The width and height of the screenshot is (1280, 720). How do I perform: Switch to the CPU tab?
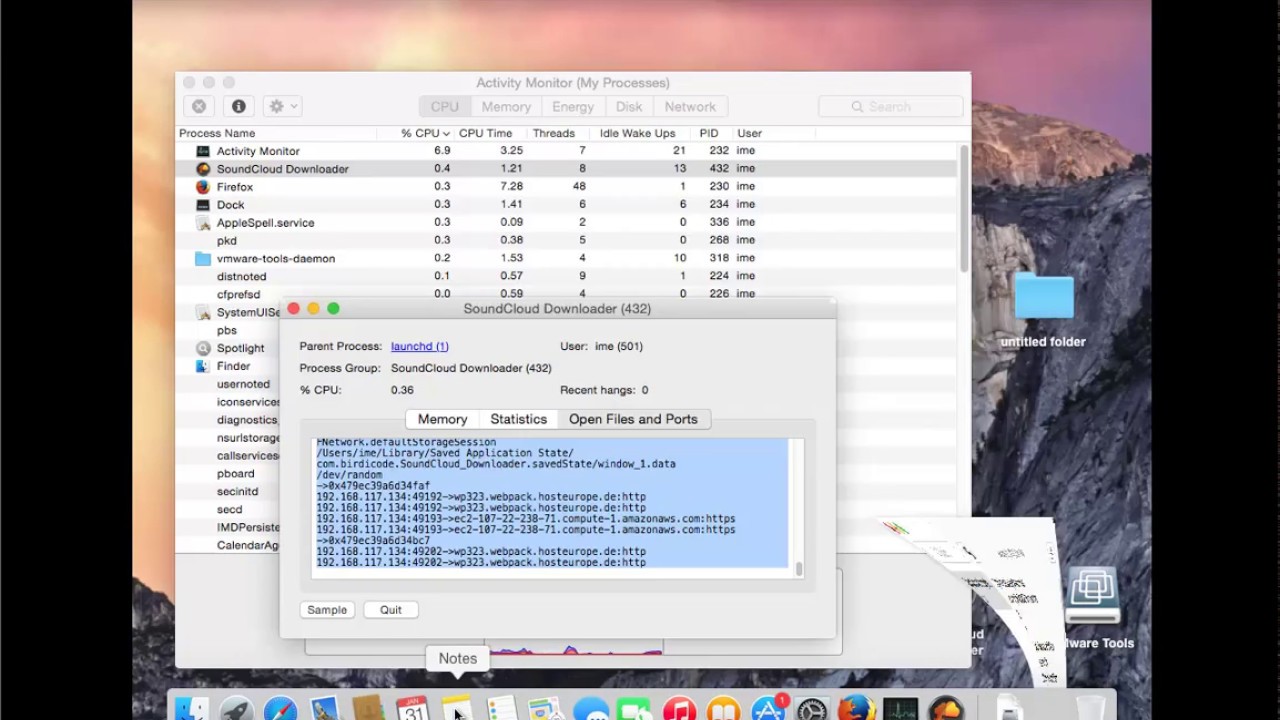445,107
